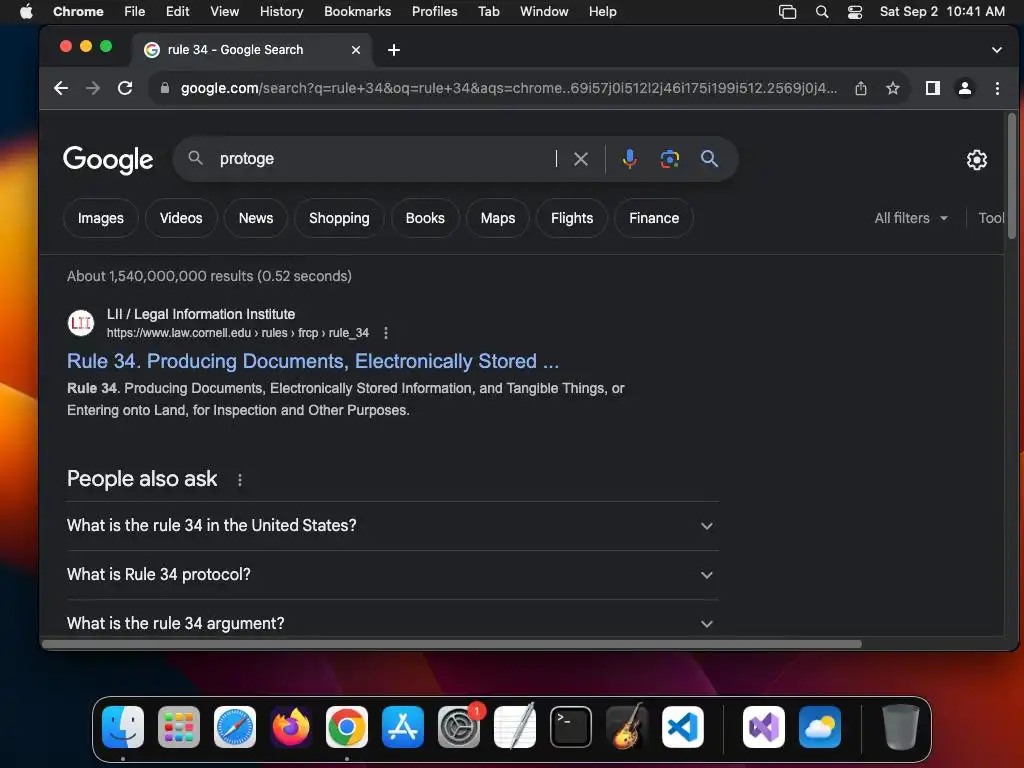
Task: Filter results by Finance
Action: [x=654, y=218]
